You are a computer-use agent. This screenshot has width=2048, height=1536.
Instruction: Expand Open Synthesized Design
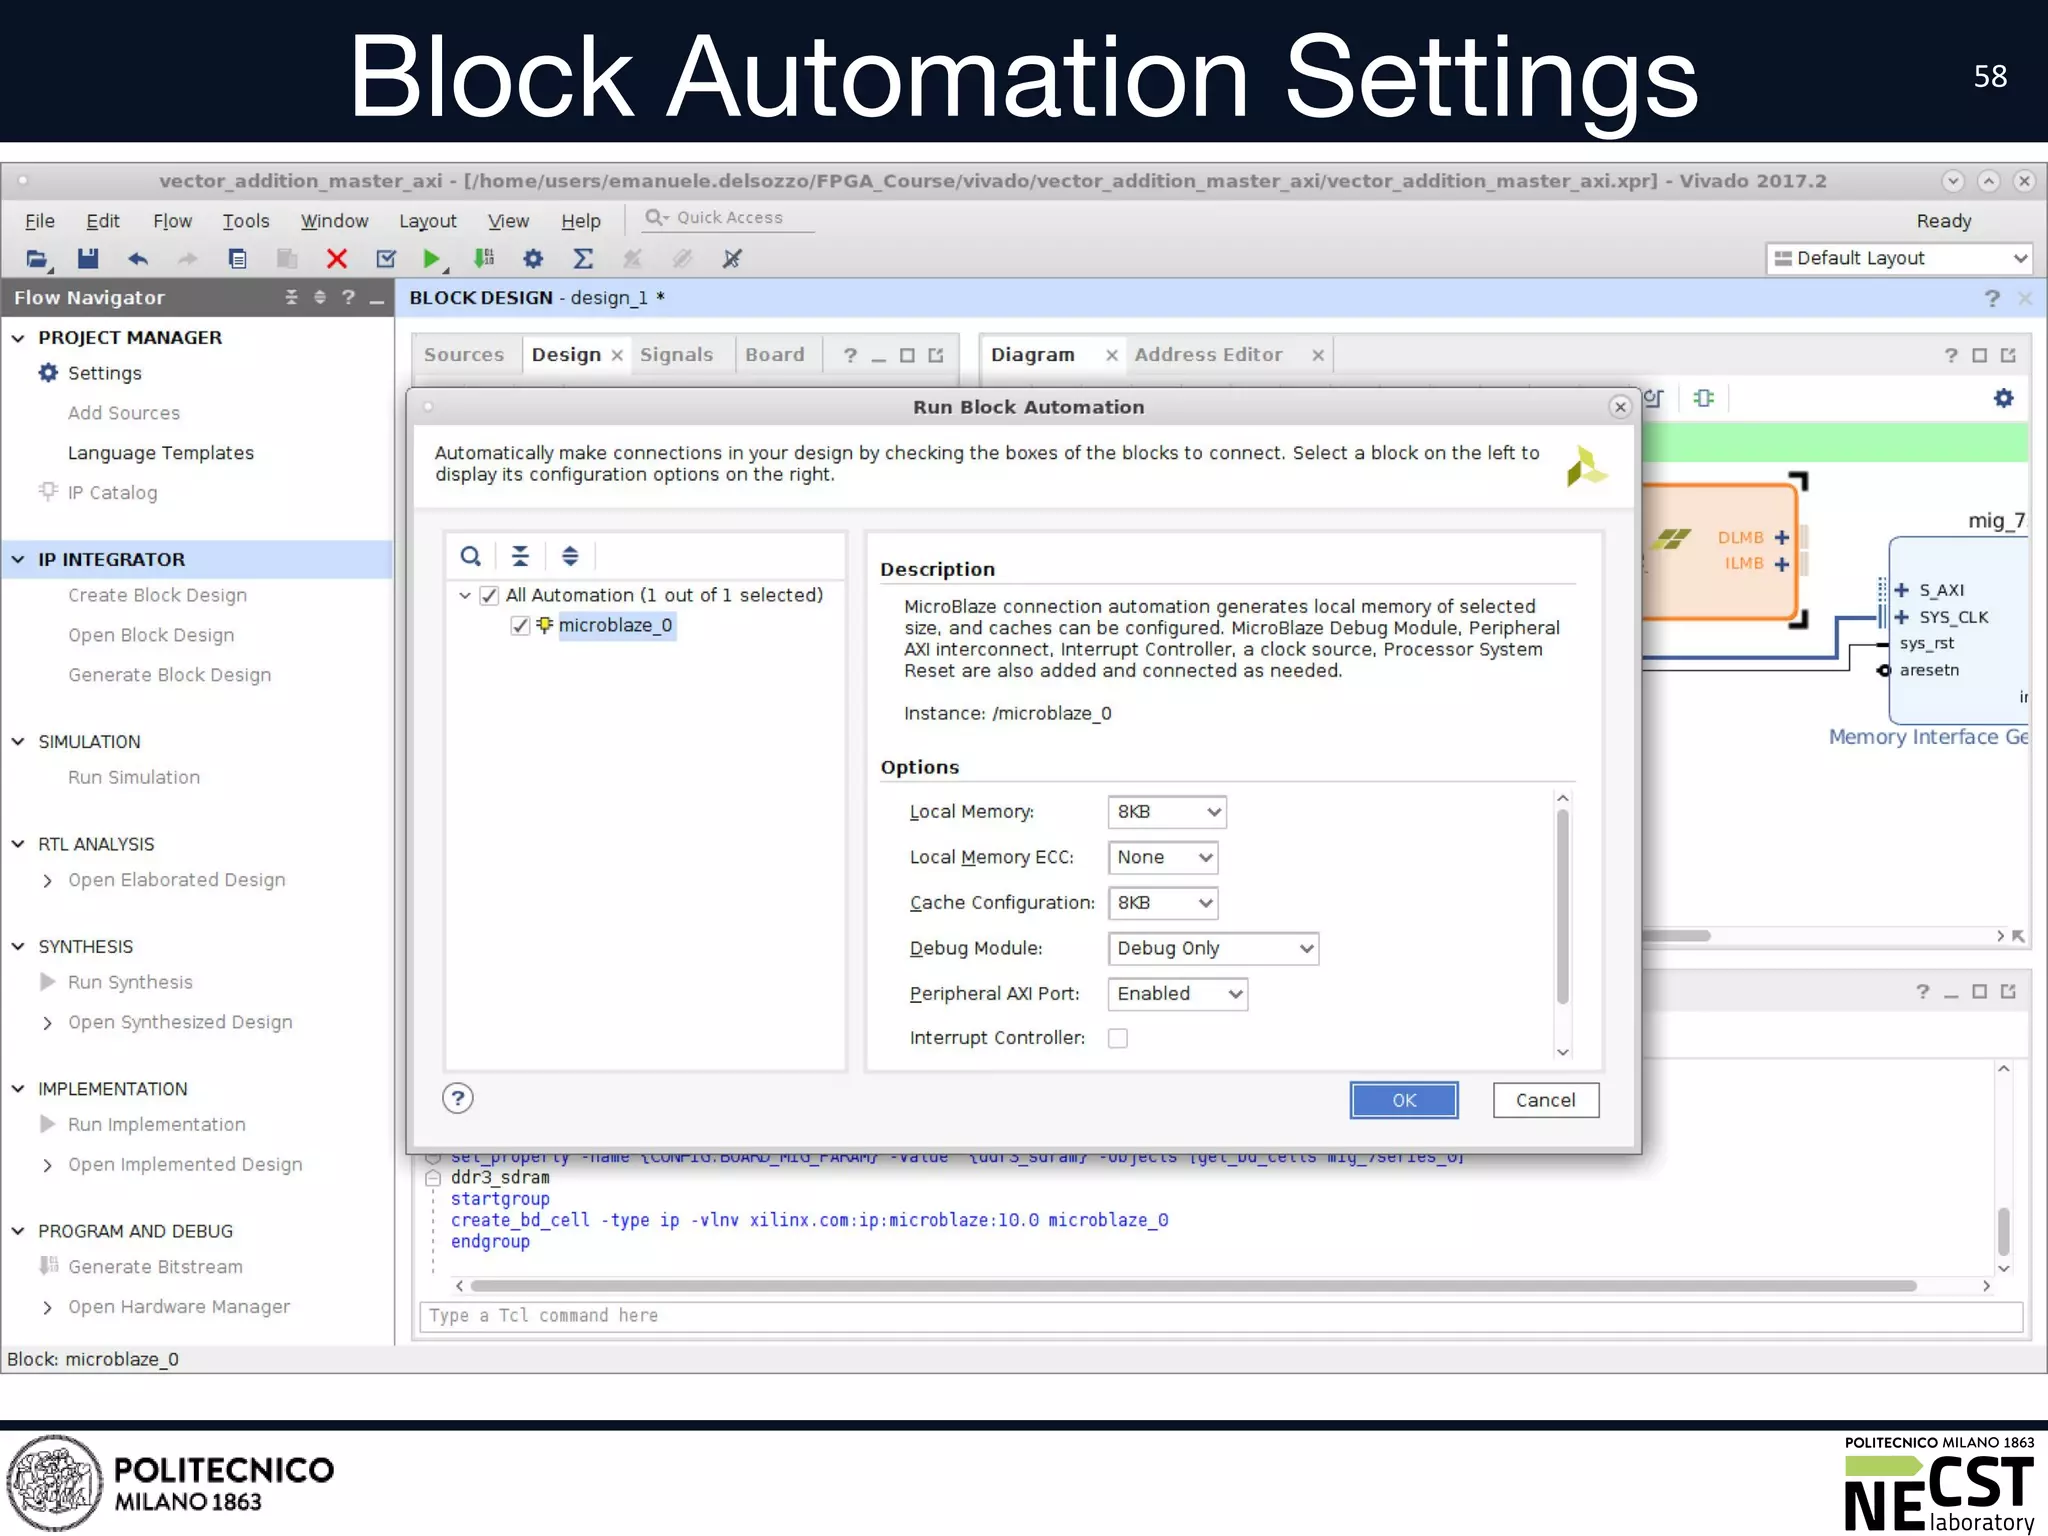coord(47,1023)
